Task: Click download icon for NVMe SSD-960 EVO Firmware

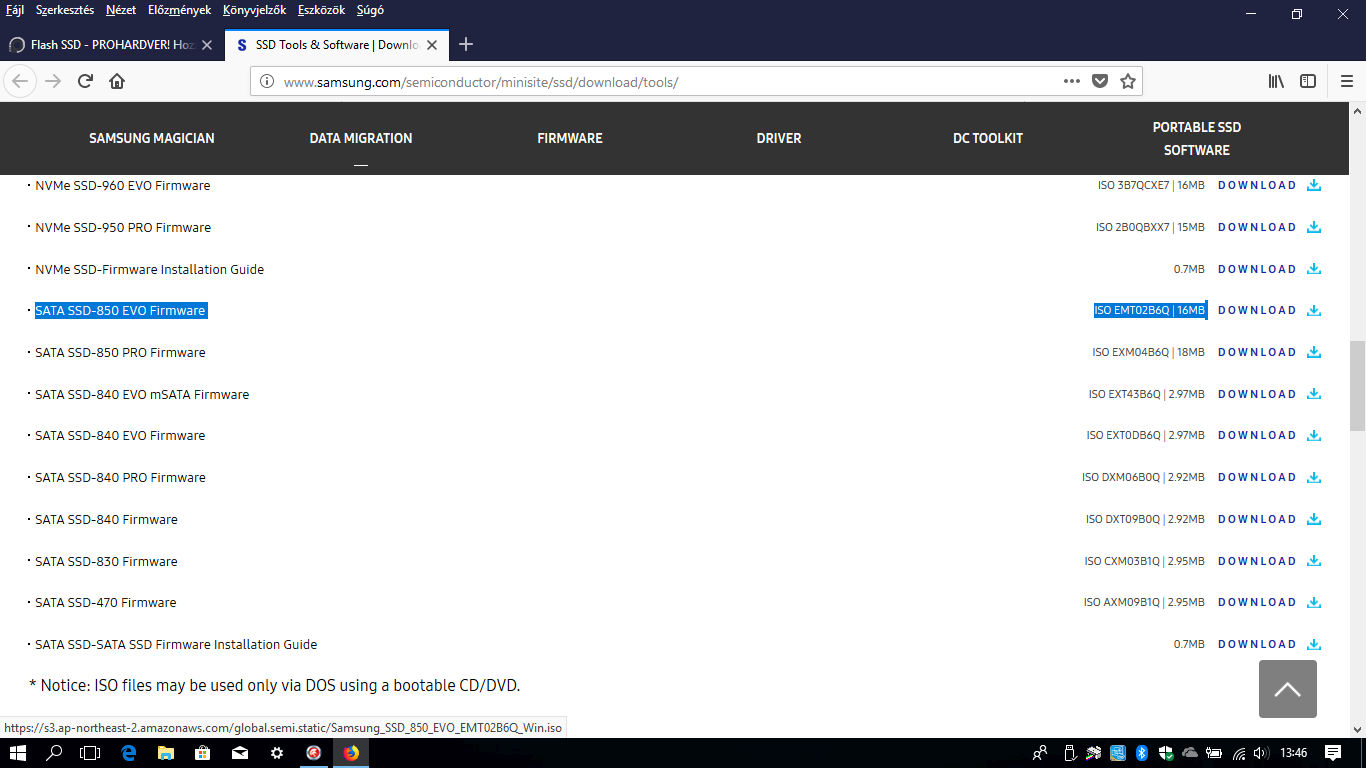Action: pyautogui.click(x=1314, y=185)
